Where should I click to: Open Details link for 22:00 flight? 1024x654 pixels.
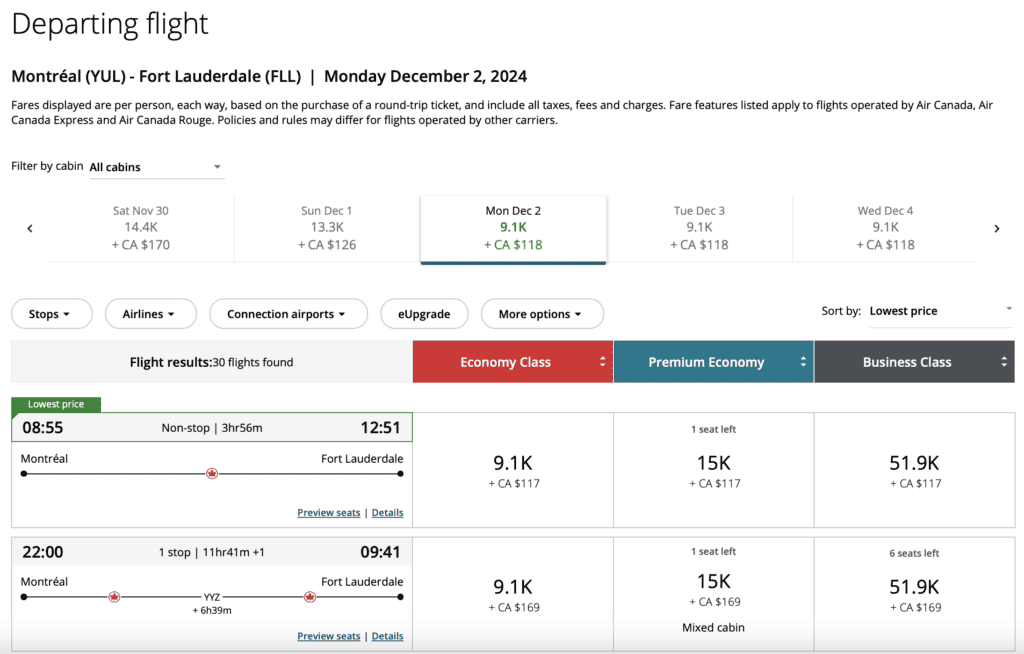coord(387,636)
